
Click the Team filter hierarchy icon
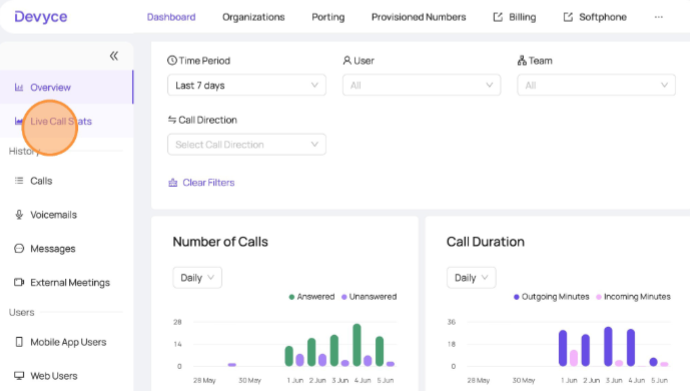pyautogui.click(x=522, y=60)
